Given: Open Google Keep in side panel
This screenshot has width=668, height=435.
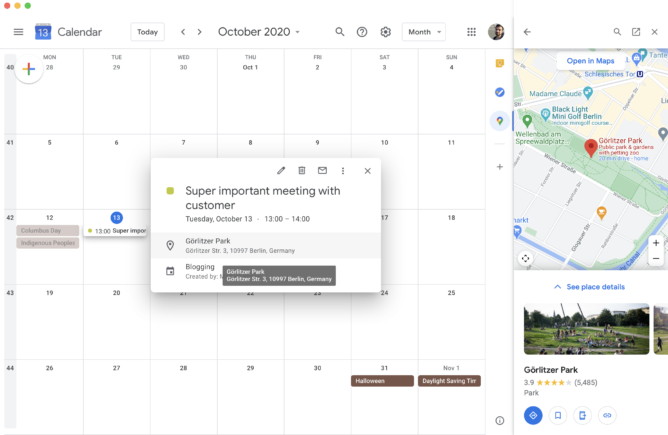Looking at the screenshot, I should (500, 63).
